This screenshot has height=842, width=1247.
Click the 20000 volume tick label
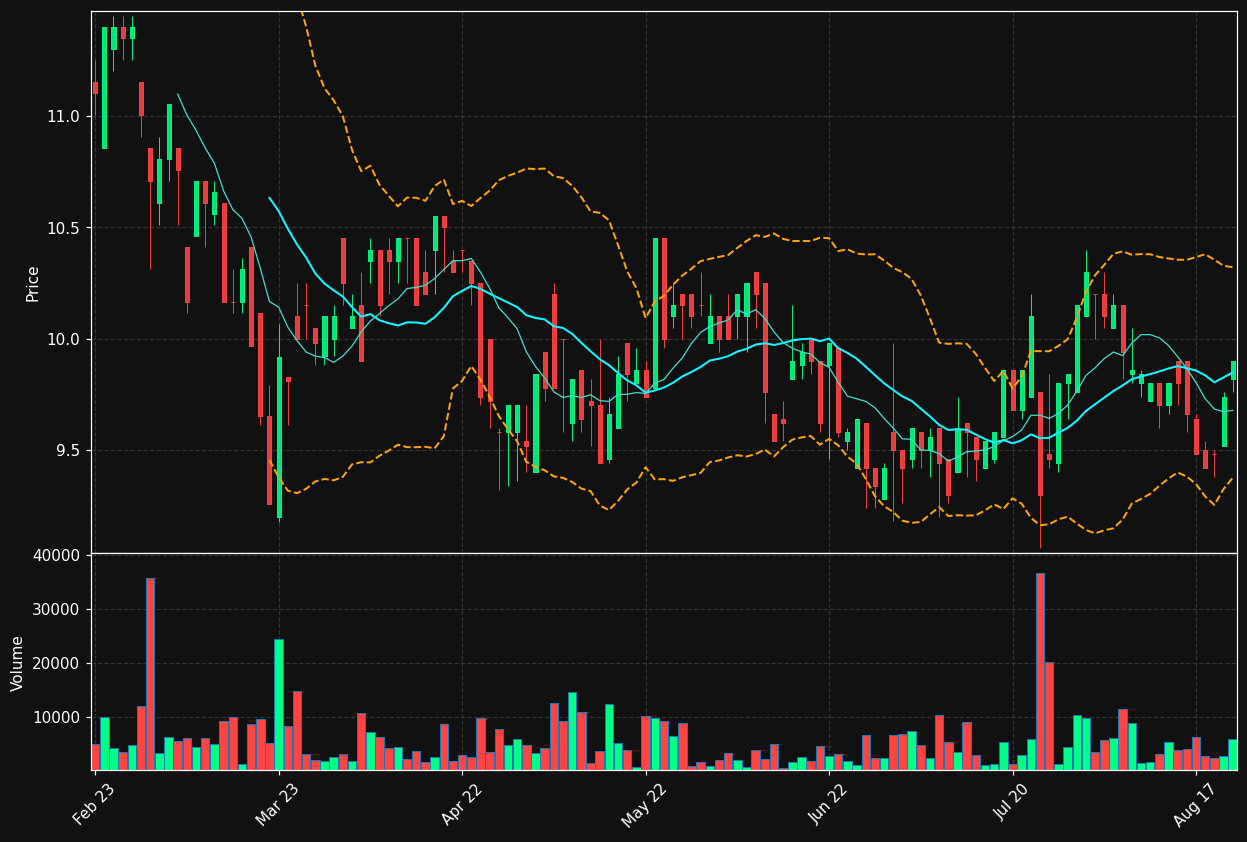(x=56, y=664)
